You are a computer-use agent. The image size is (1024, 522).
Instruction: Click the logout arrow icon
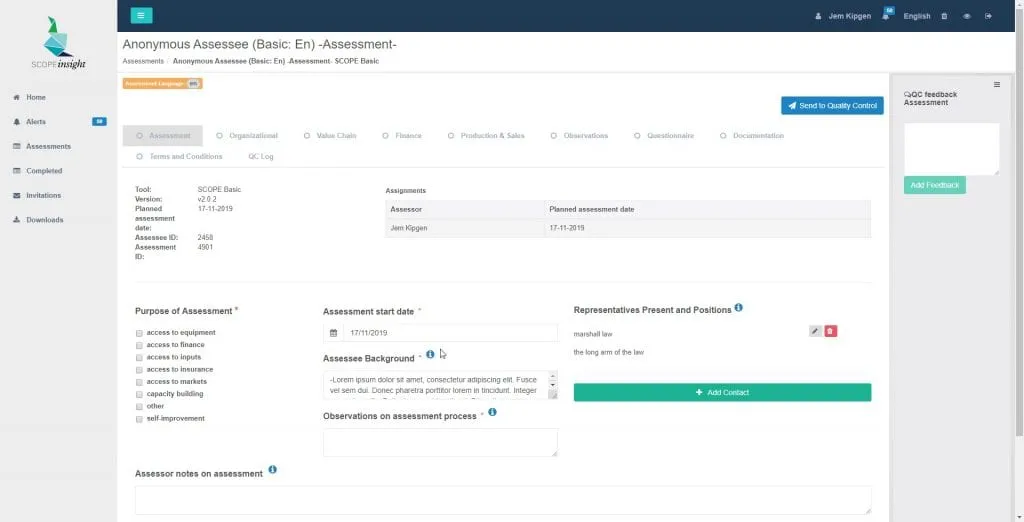tap(988, 16)
